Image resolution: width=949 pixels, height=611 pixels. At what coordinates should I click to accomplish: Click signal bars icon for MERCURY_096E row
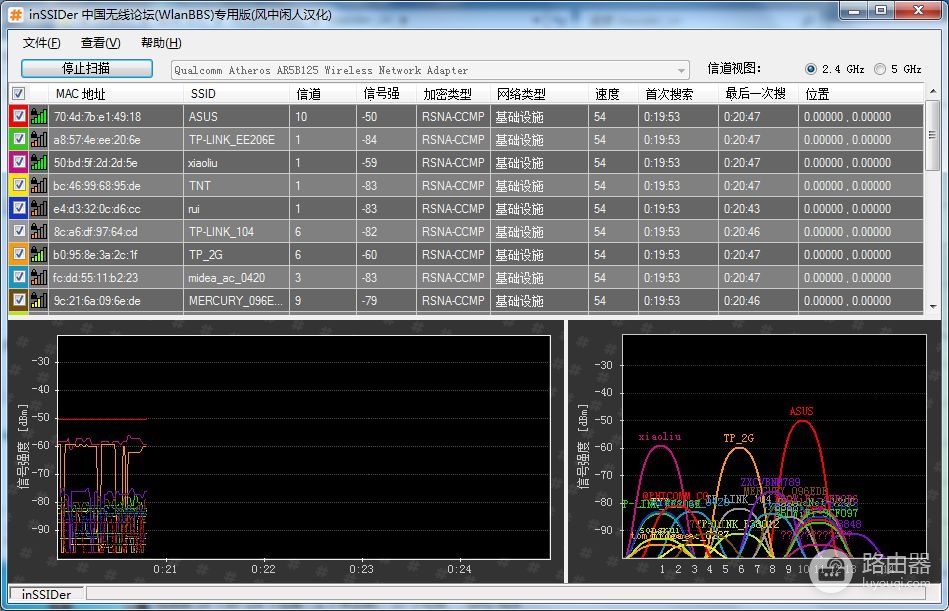tap(39, 300)
